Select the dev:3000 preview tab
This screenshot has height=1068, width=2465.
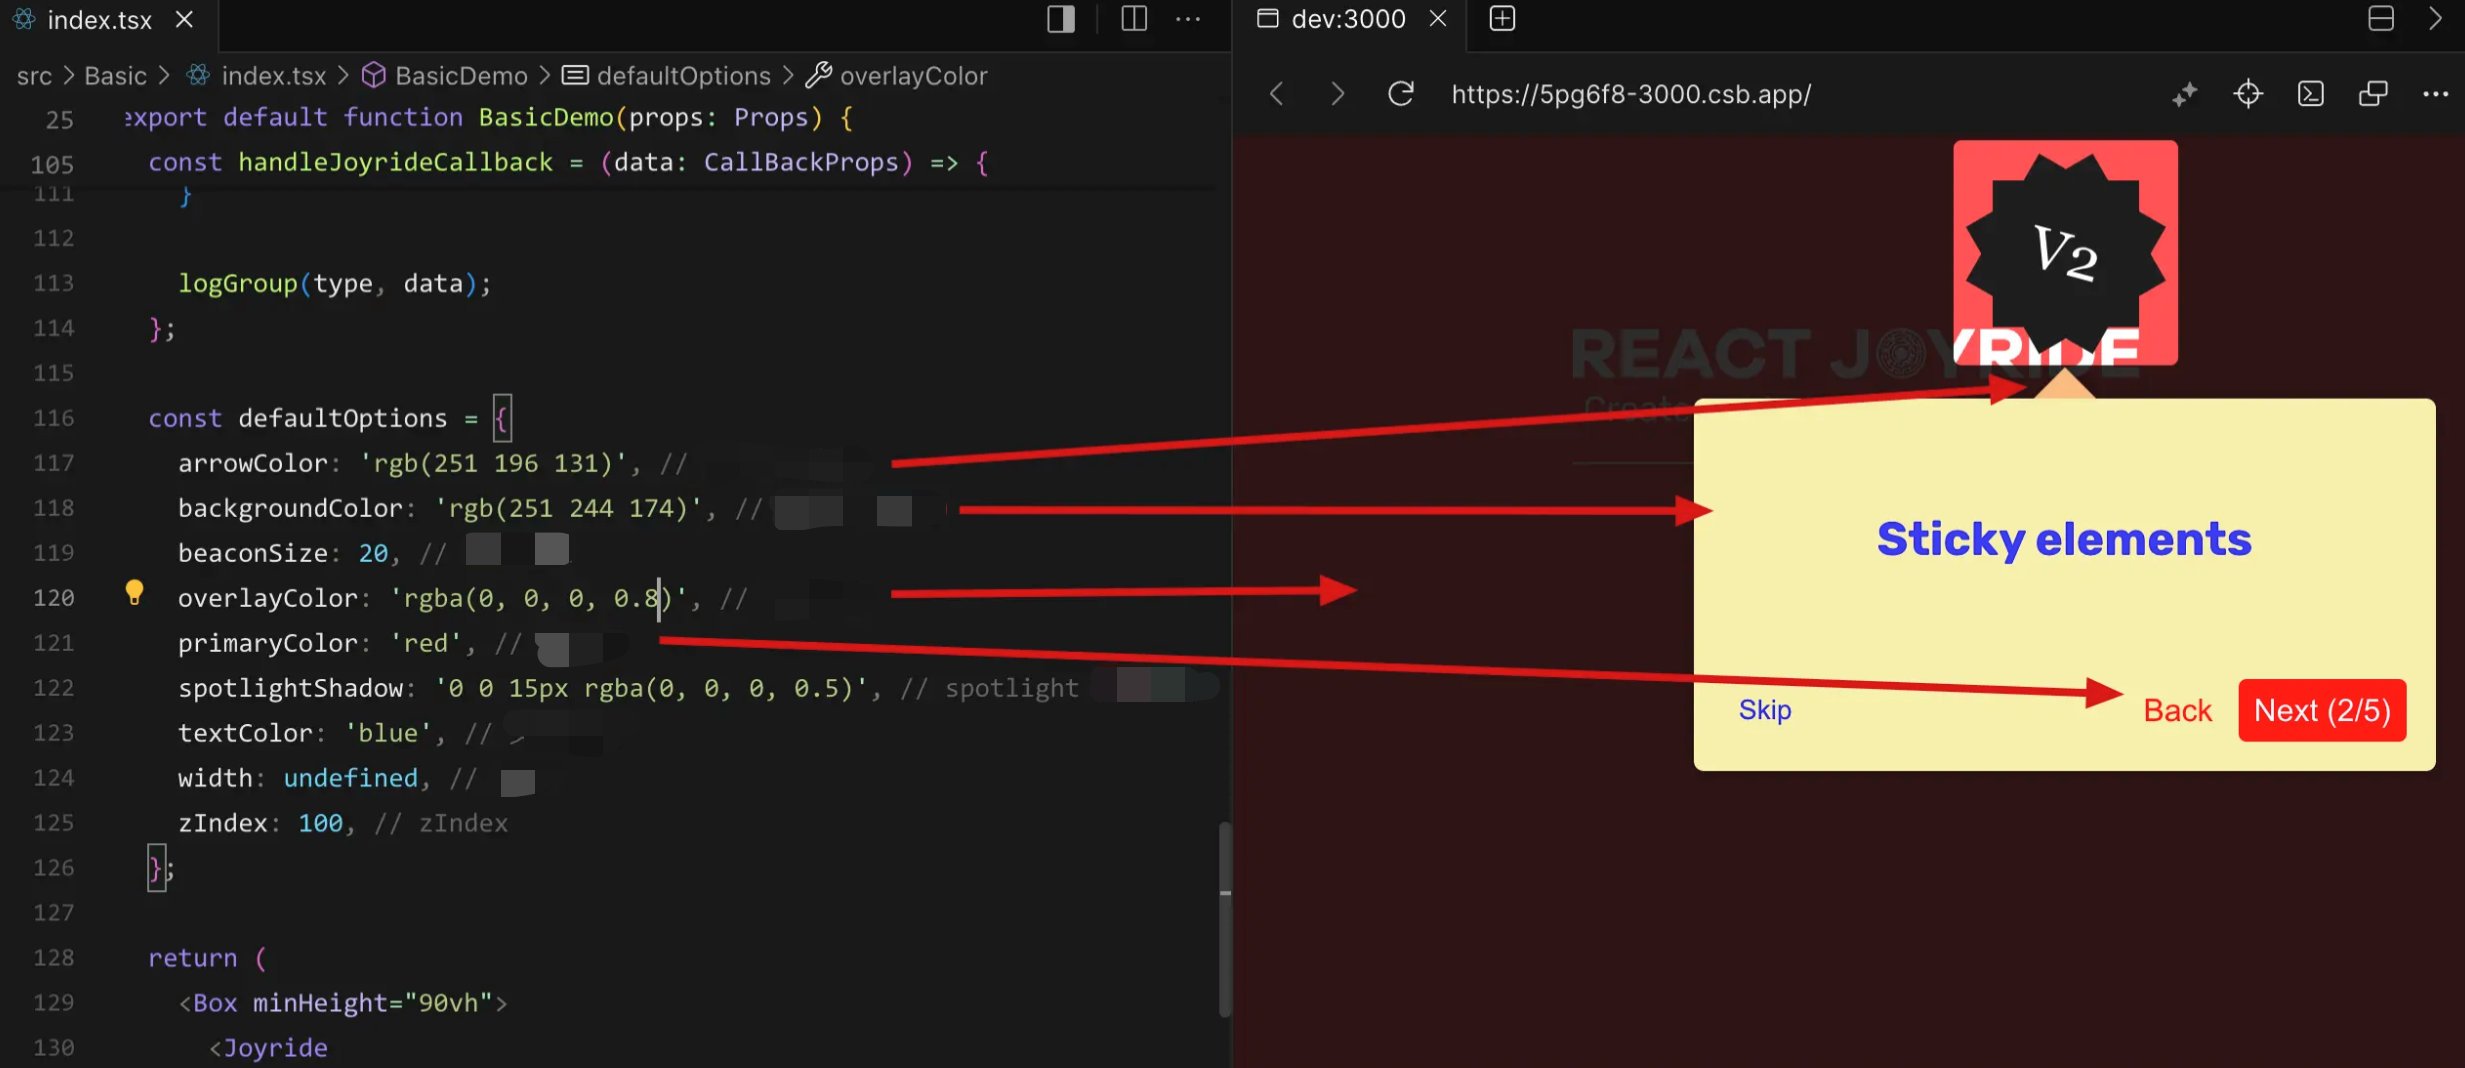(1346, 19)
